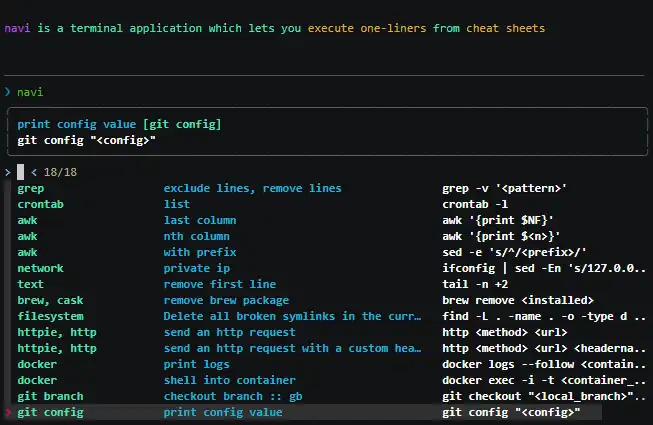Click the fuzzy search input cursor
This screenshot has width=653, height=425.
pos(20,172)
